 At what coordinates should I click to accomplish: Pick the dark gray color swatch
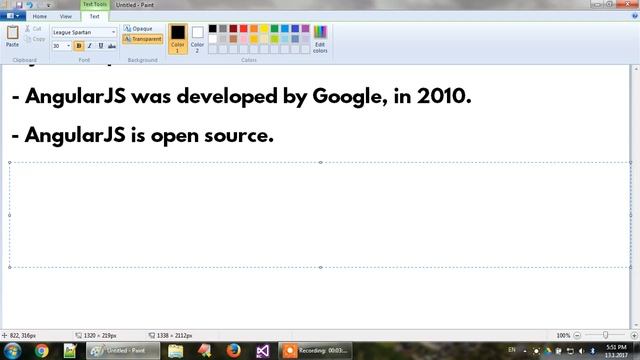point(223,28)
